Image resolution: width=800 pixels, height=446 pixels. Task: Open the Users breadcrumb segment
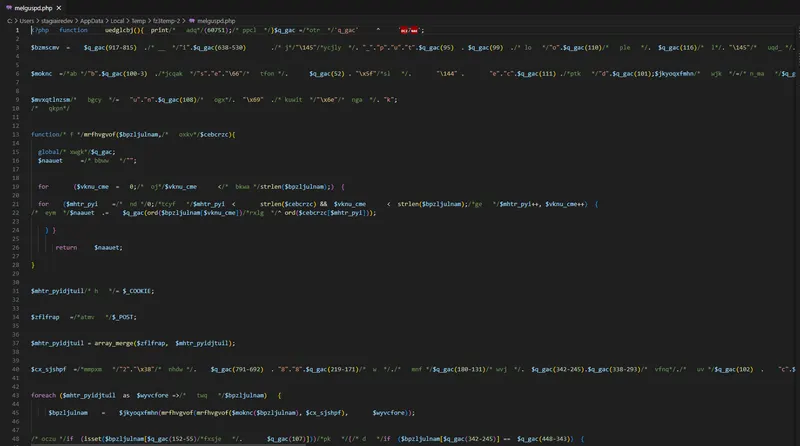click(27, 21)
